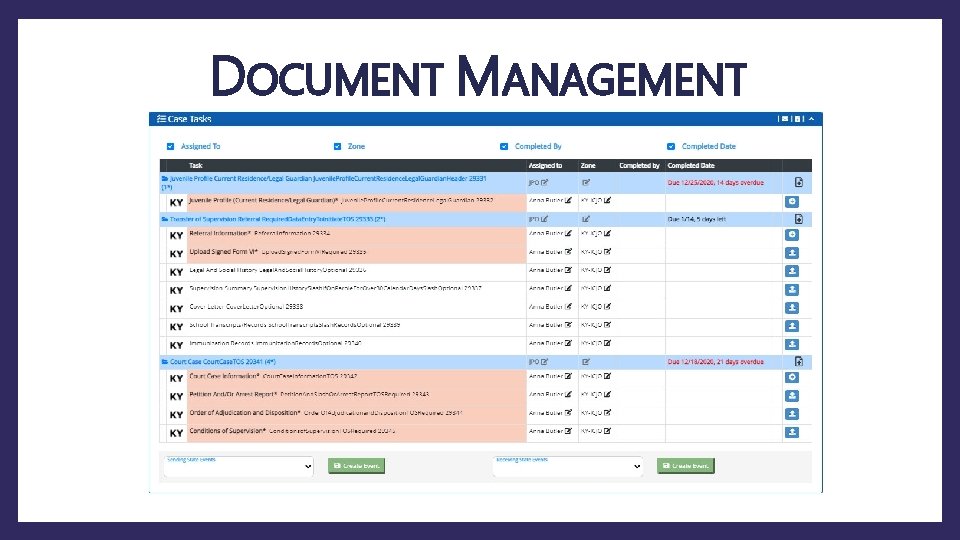Image resolution: width=960 pixels, height=540 pixels.
Task: Click plus button on Court Case Information row
Action: (792, 378)
